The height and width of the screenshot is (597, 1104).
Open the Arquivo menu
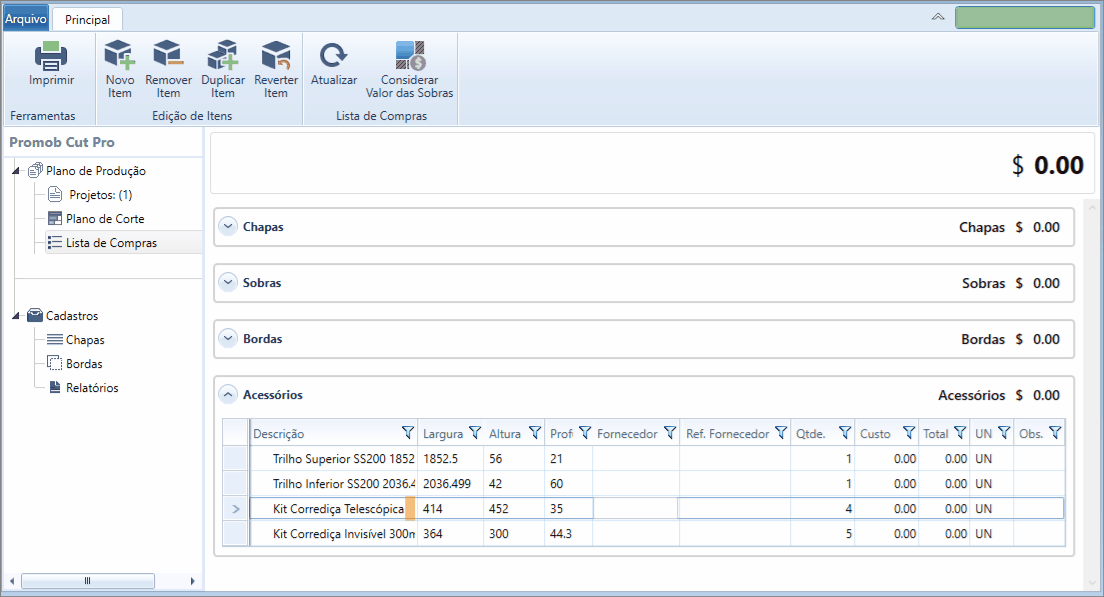[x=26, y=19]
